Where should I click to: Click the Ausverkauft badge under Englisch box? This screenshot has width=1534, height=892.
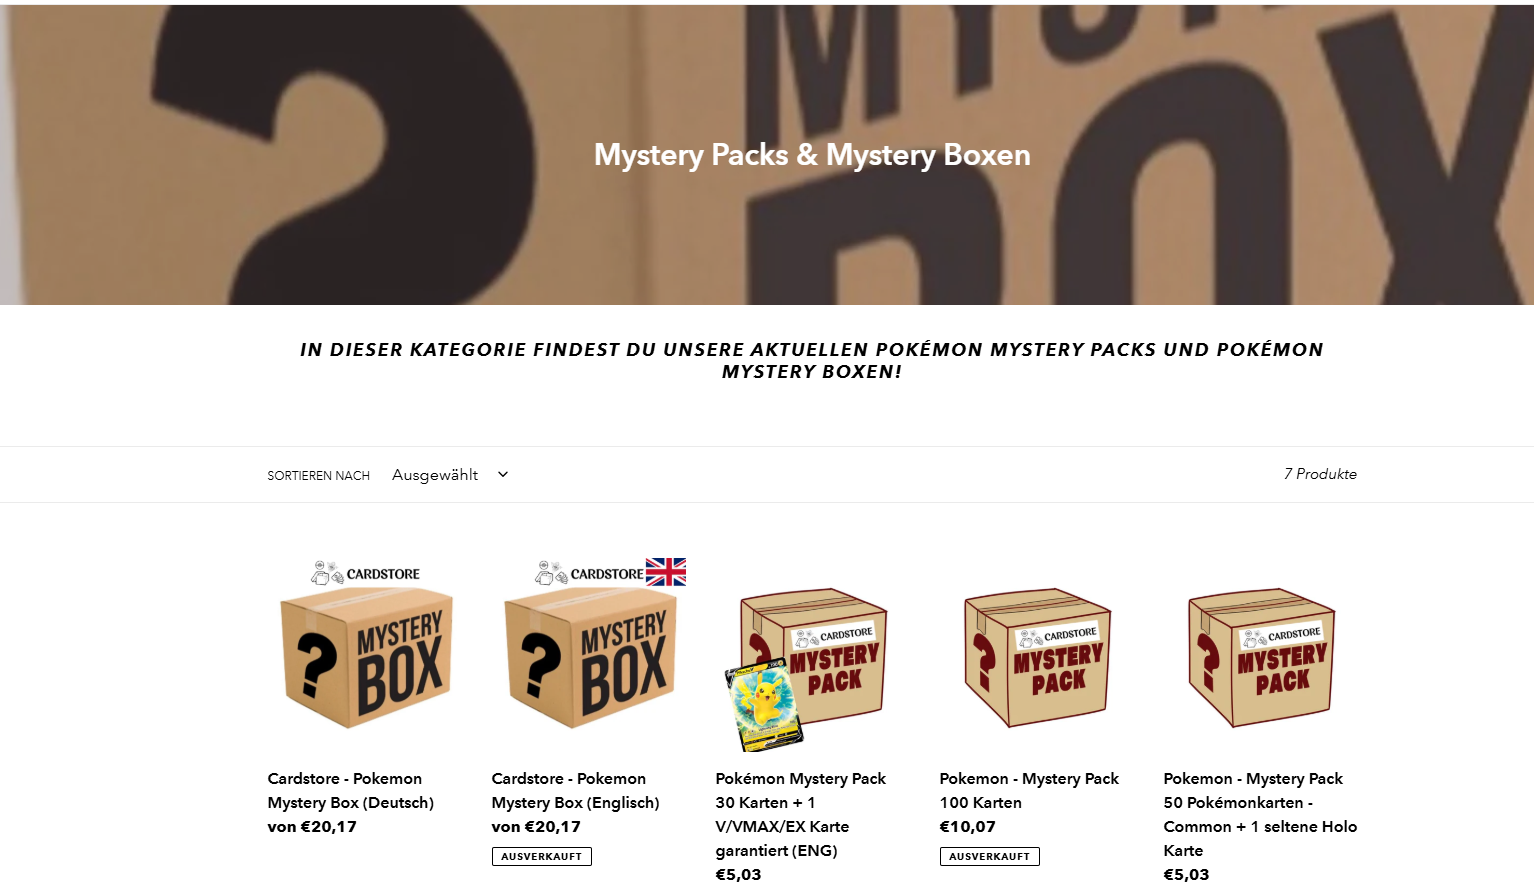542,856
